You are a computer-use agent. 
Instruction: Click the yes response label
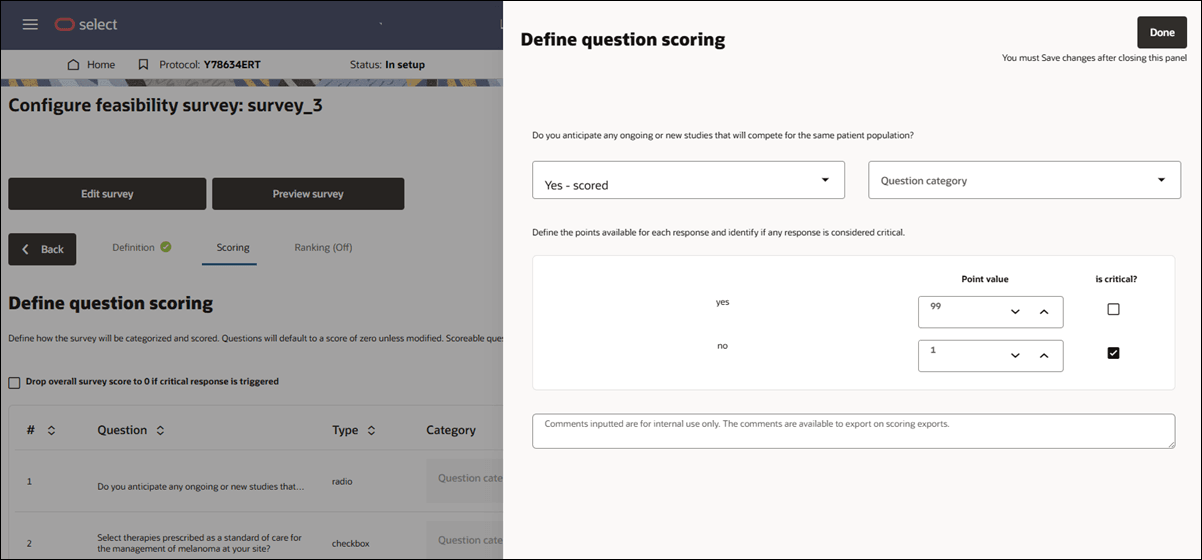[x=722, y=302]
